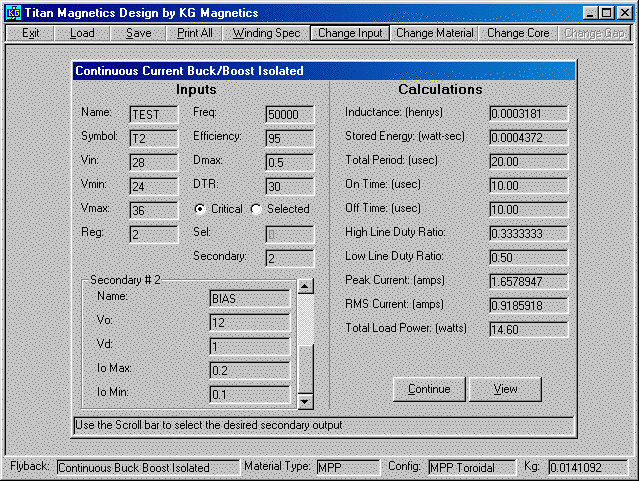Click the KG app icon in title bar
This screenshot has height=481, width=639.
click(13, 13)
